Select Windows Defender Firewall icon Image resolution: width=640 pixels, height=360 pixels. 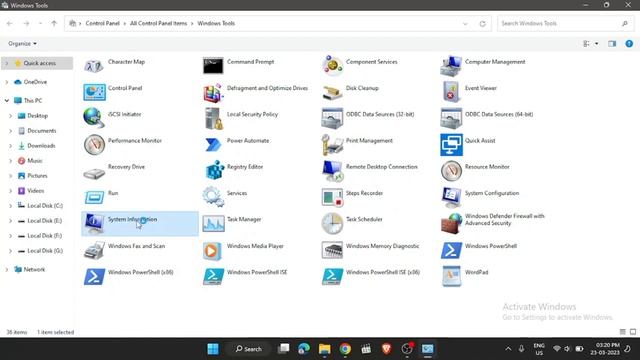[x=451, y=223]
